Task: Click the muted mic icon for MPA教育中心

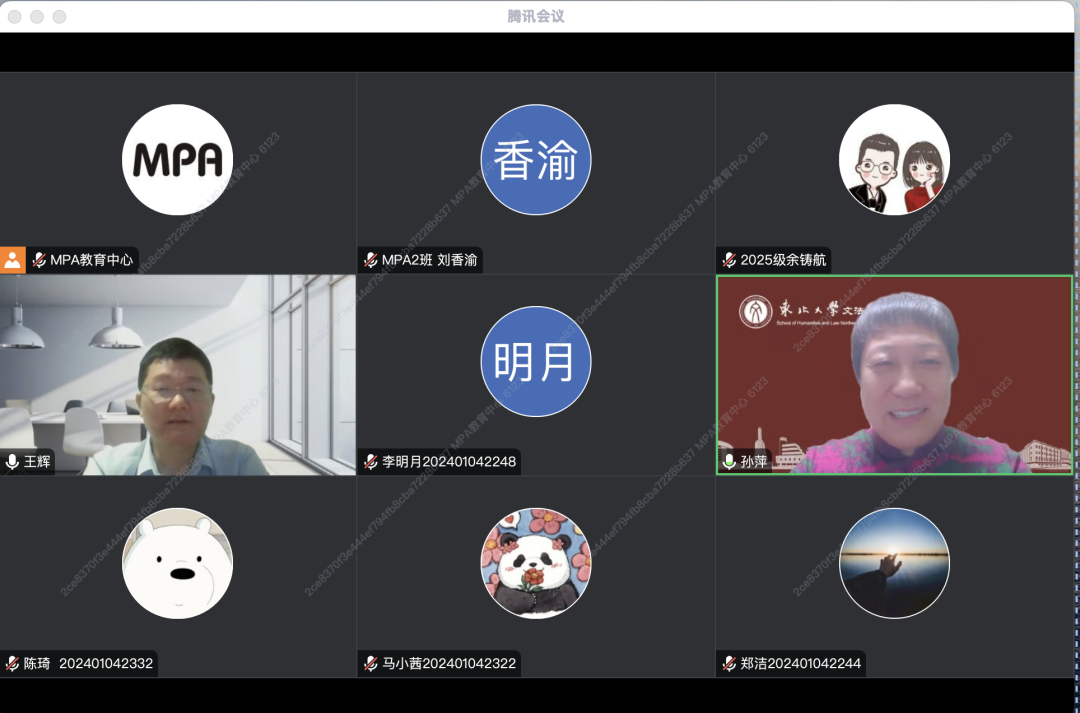Action: (x=39, y=260)
